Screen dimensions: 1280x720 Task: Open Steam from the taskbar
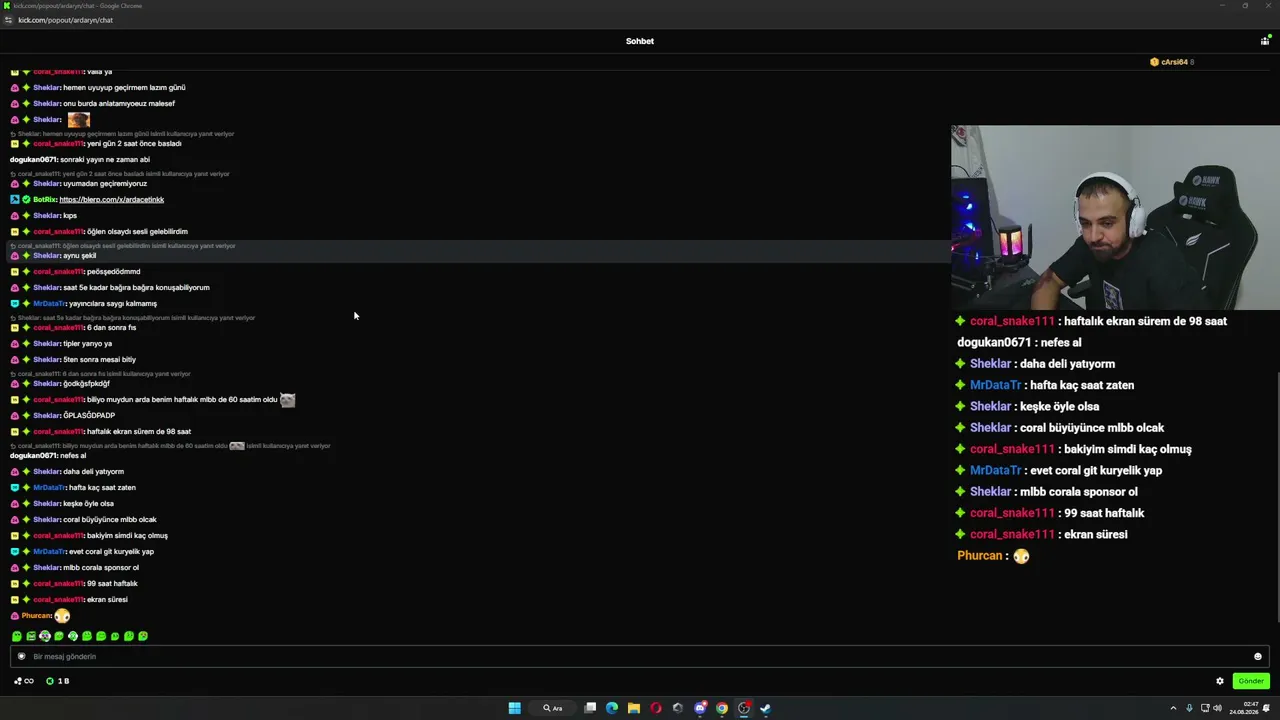(x=766, y=708)
